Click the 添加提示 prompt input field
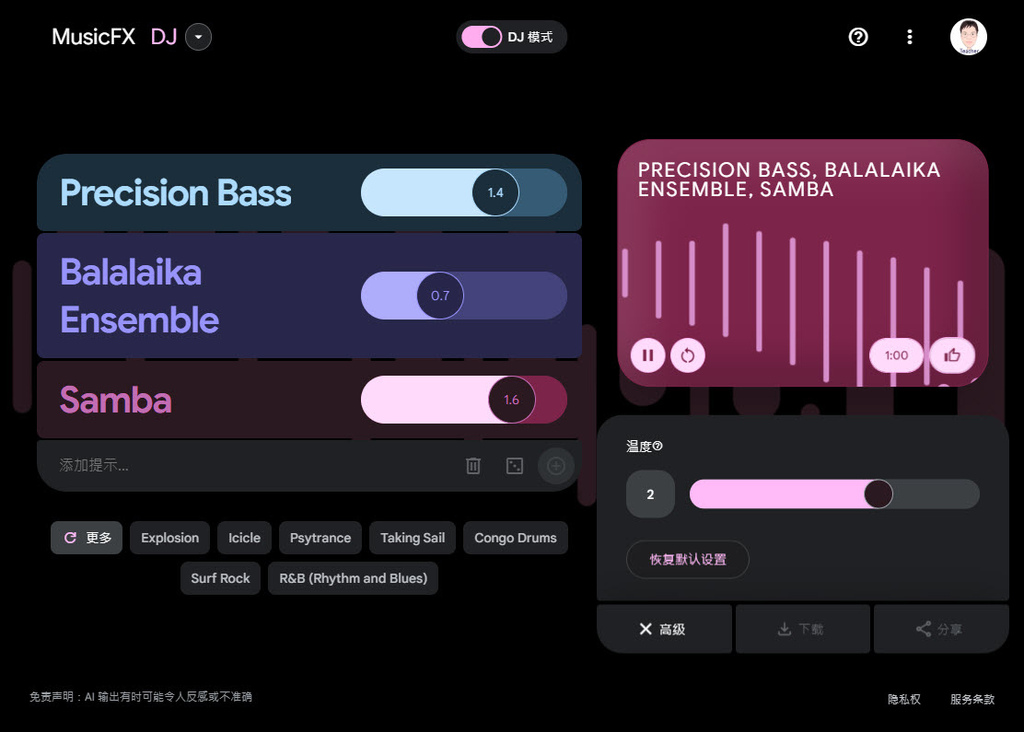 point(255,466)
